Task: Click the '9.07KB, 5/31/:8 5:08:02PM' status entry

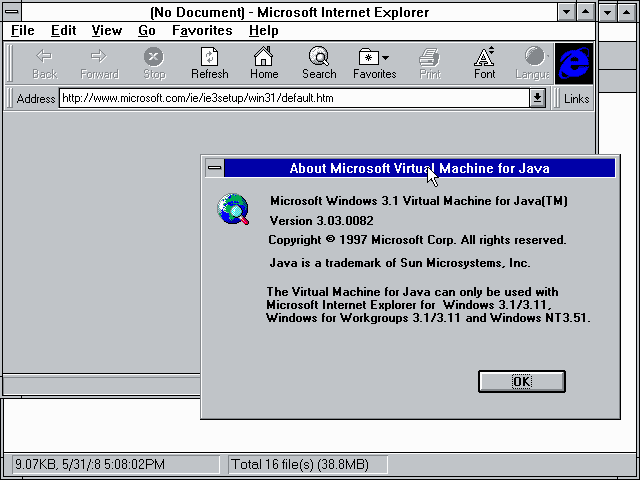Action: (x=90, y=464)
